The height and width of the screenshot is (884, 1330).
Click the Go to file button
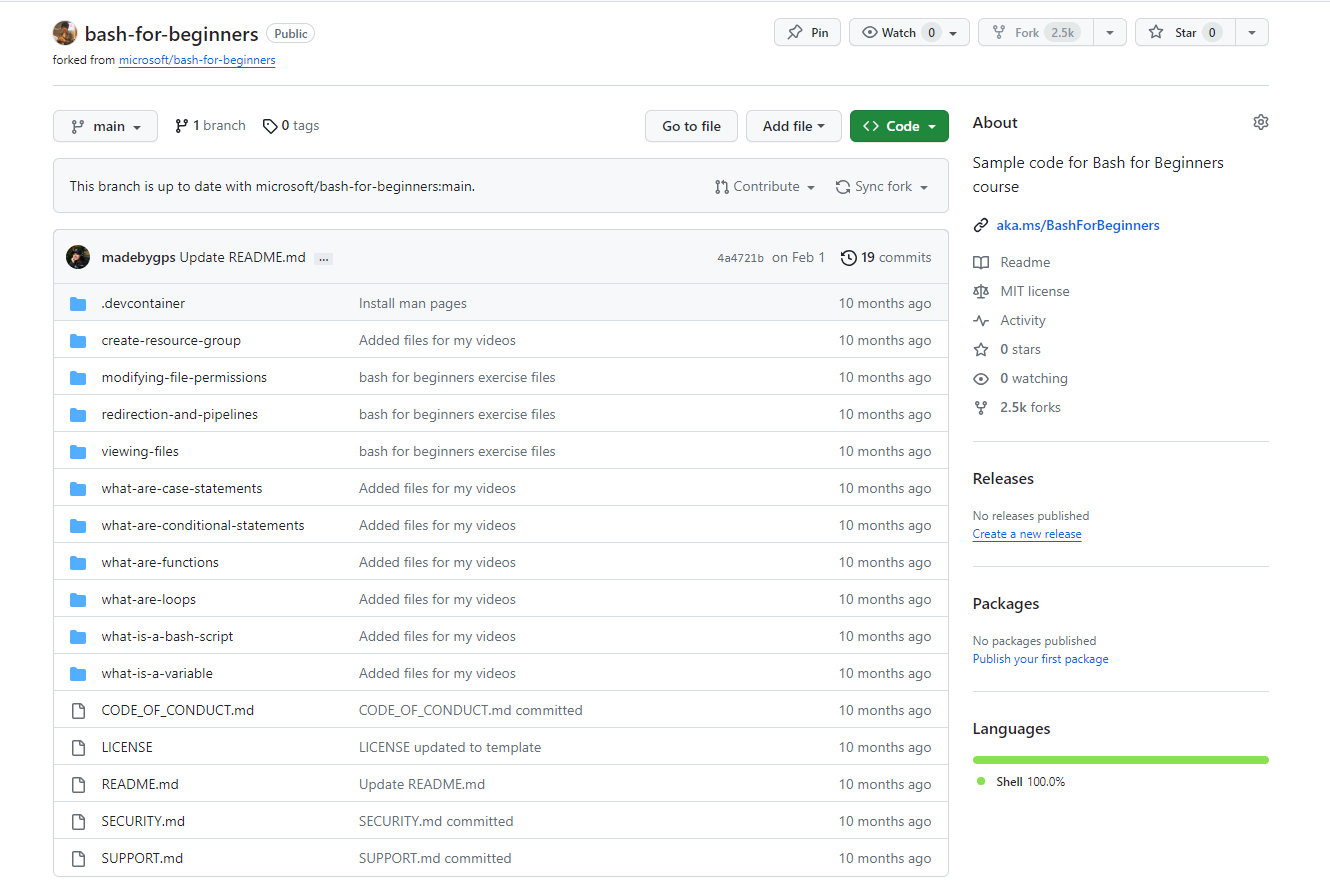click(x=691, y=126)
